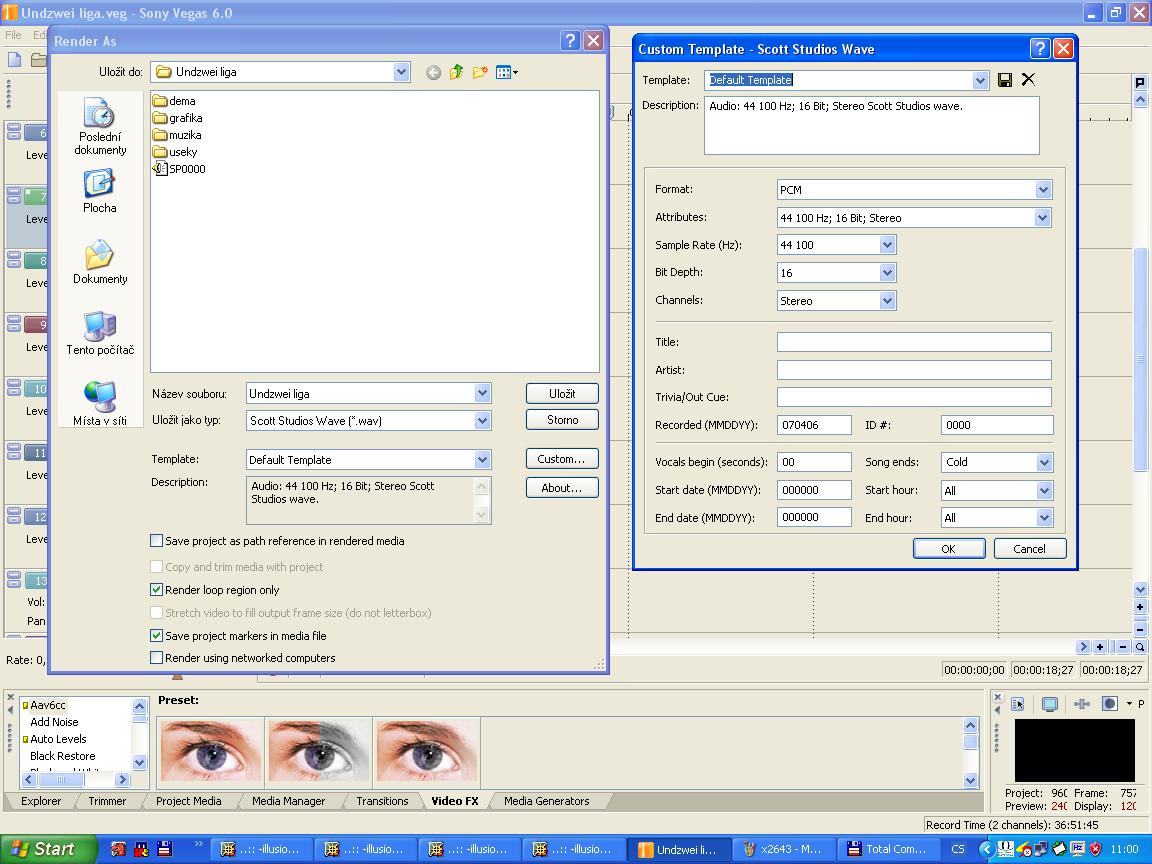
Task: Click the New project icon in Vegas toolbar
Action: pyautogui.click(x=14, y=60)
